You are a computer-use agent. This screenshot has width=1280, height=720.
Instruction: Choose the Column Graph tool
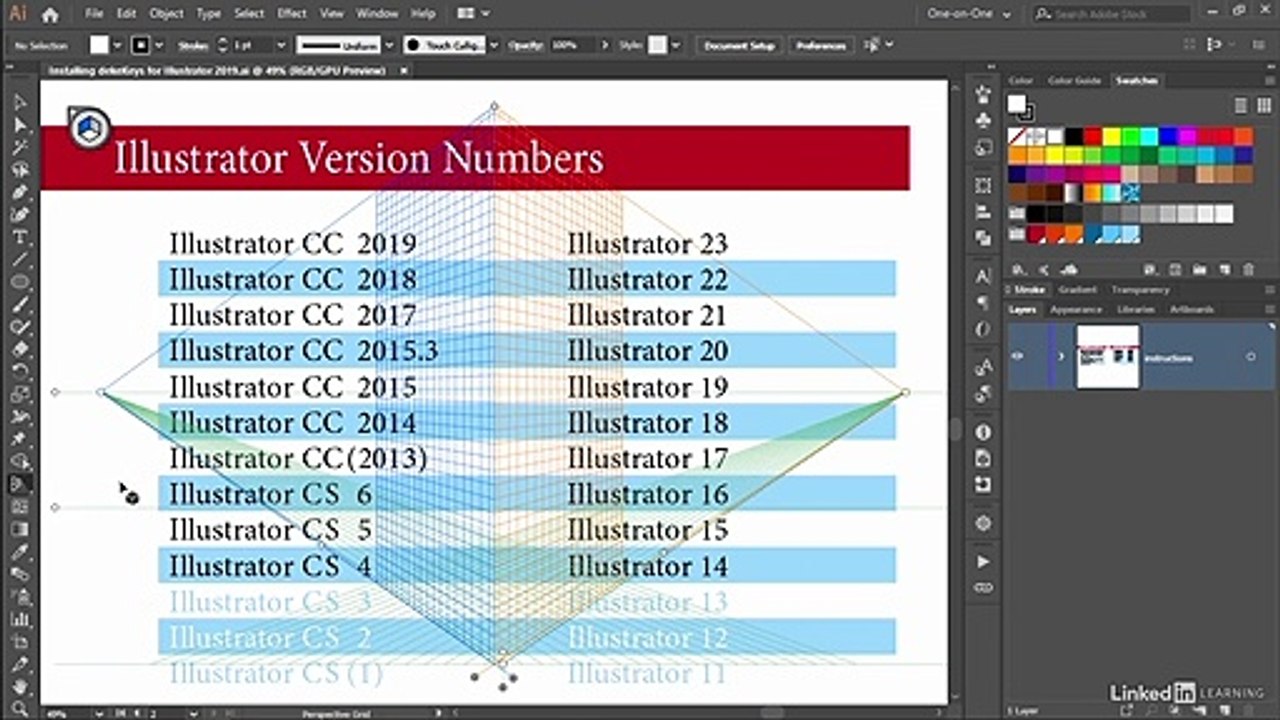pos(19,619)
